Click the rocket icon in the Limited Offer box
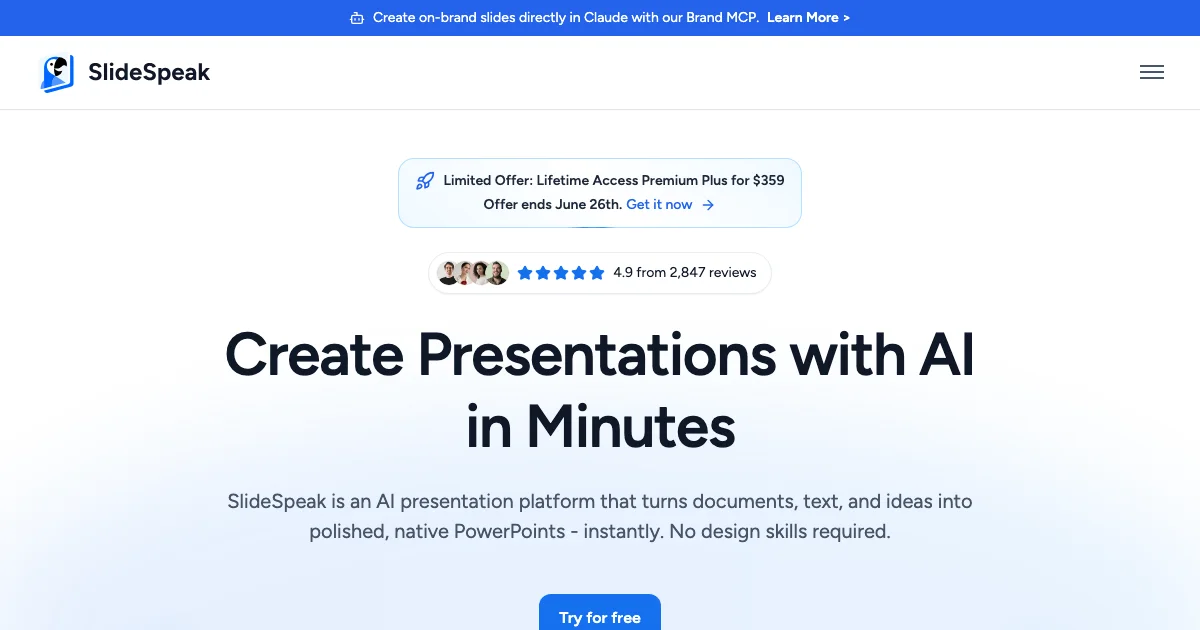The image size is (1200, 630). [425, 181]
